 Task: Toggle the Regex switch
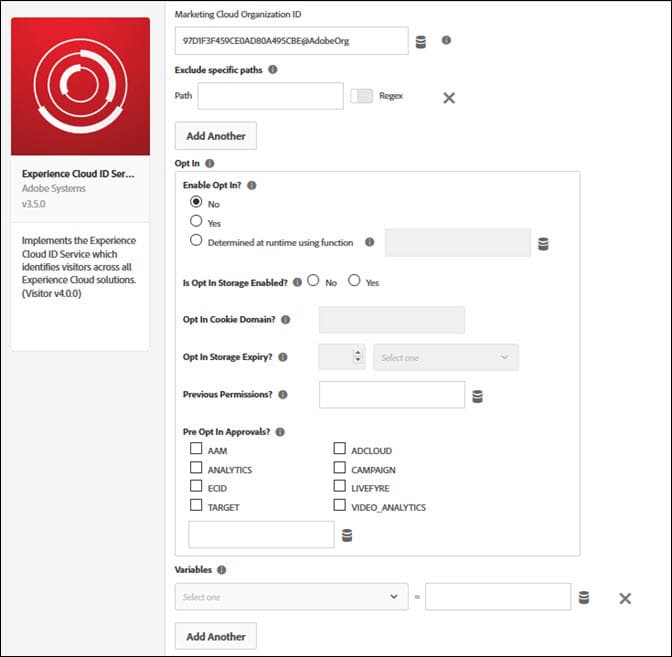[x=361, y=96]
